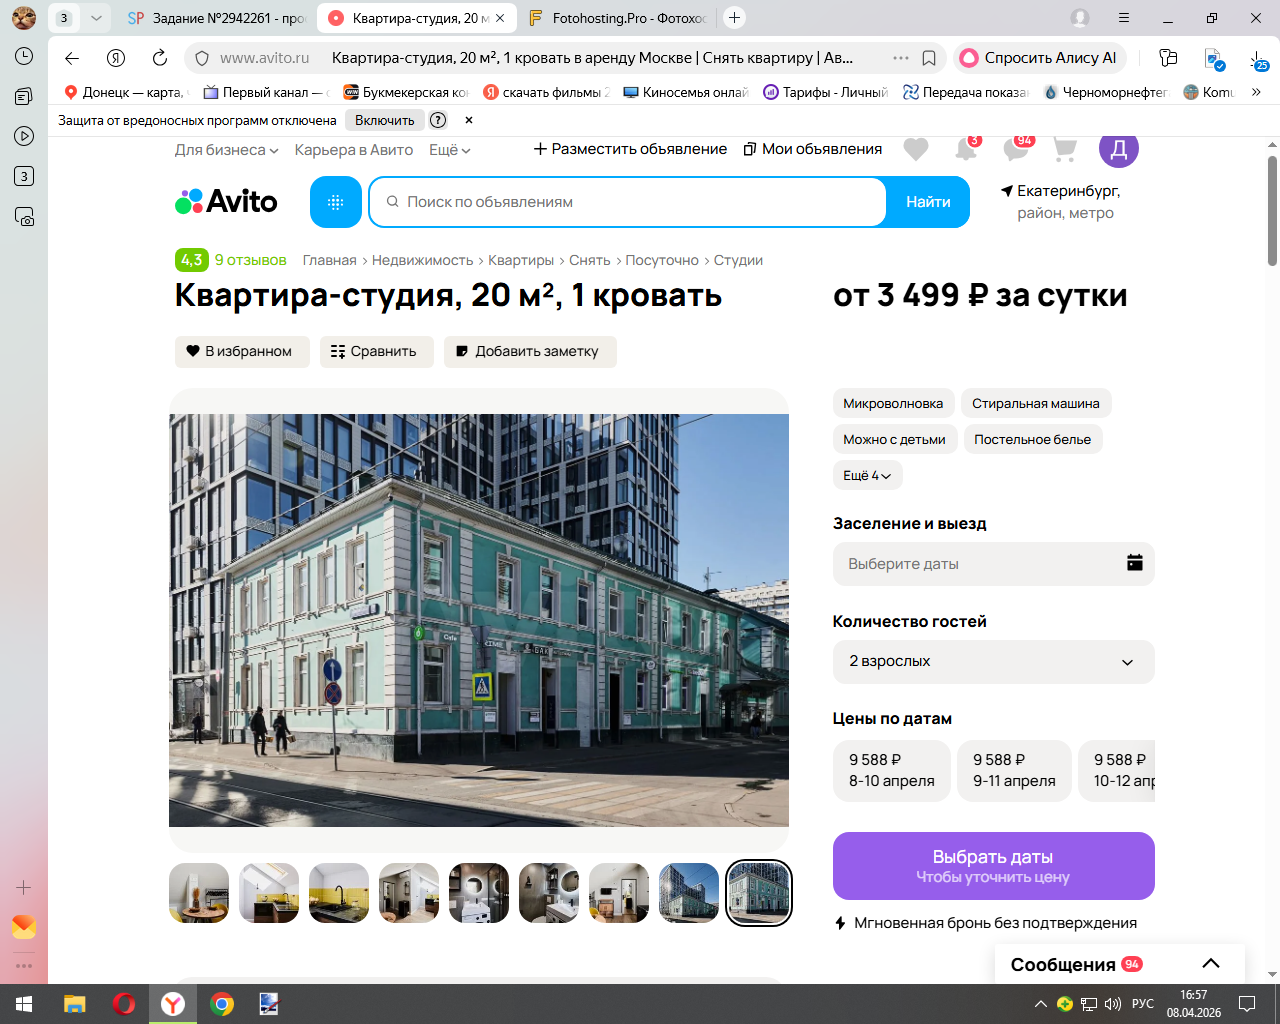
Task: Toggle the В избранном favorite button
Action: point(242,352)
